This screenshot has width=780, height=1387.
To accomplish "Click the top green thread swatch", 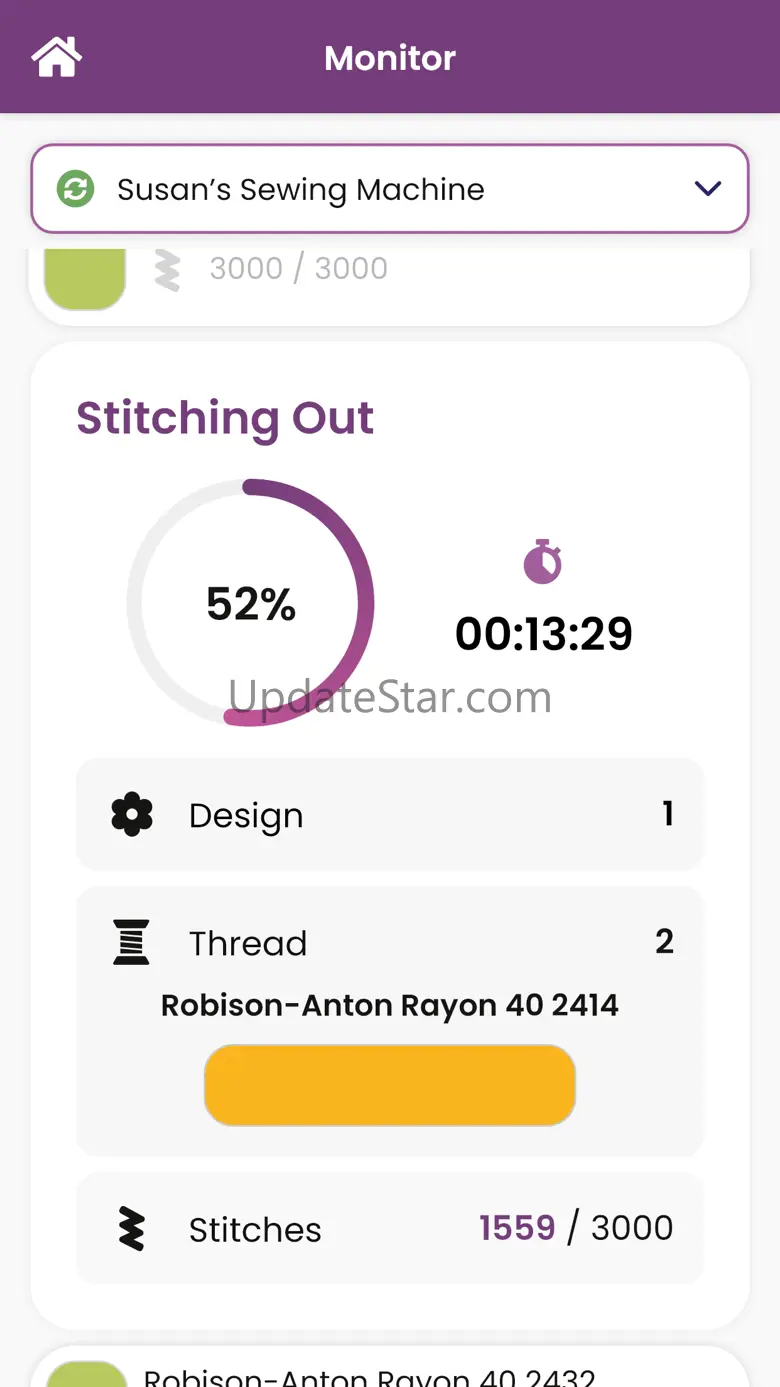I will tap(86, 277).
